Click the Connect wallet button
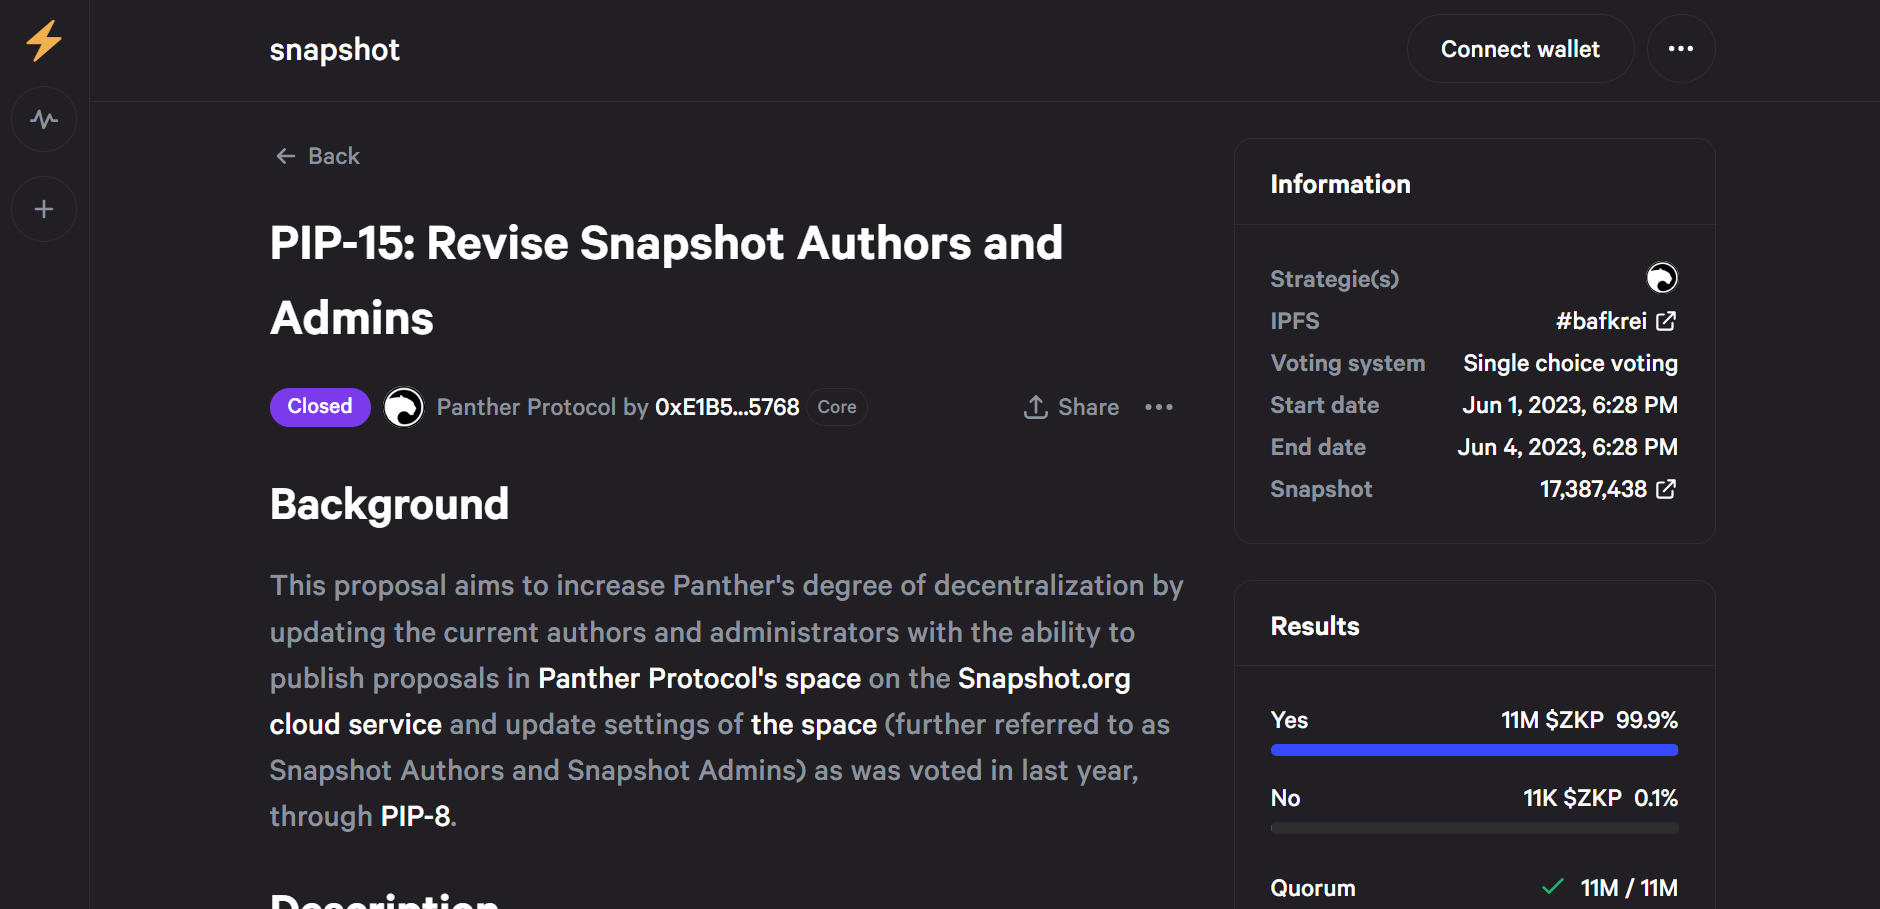 coord(1520,49)
